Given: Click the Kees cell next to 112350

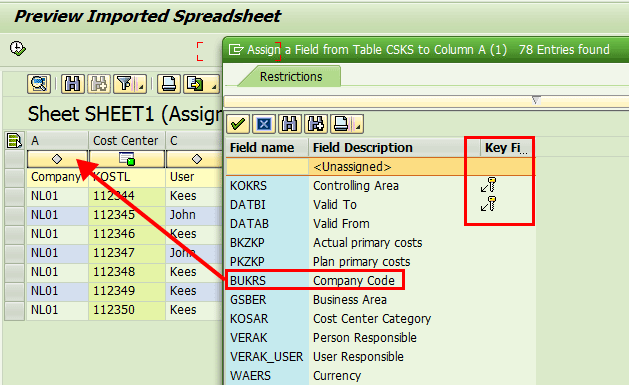Looking at the screenshot, I should coord(195,310).
